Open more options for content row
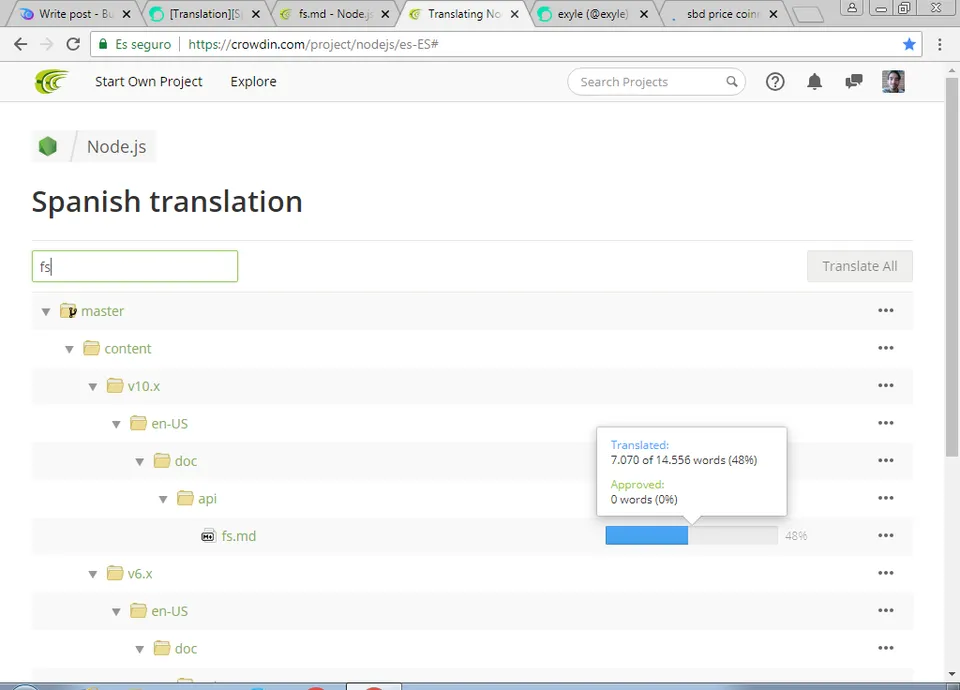960x690 pixels. [x=886, y=348]
